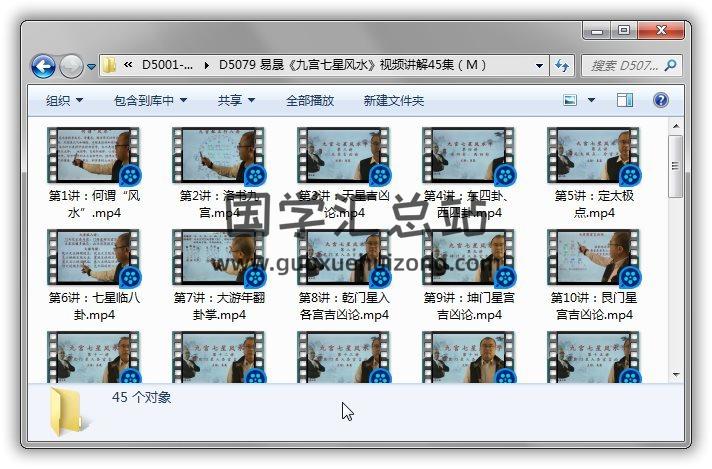712x469 pixels.
Task: Toggle the preview pane icon
Action: (625, 101)
